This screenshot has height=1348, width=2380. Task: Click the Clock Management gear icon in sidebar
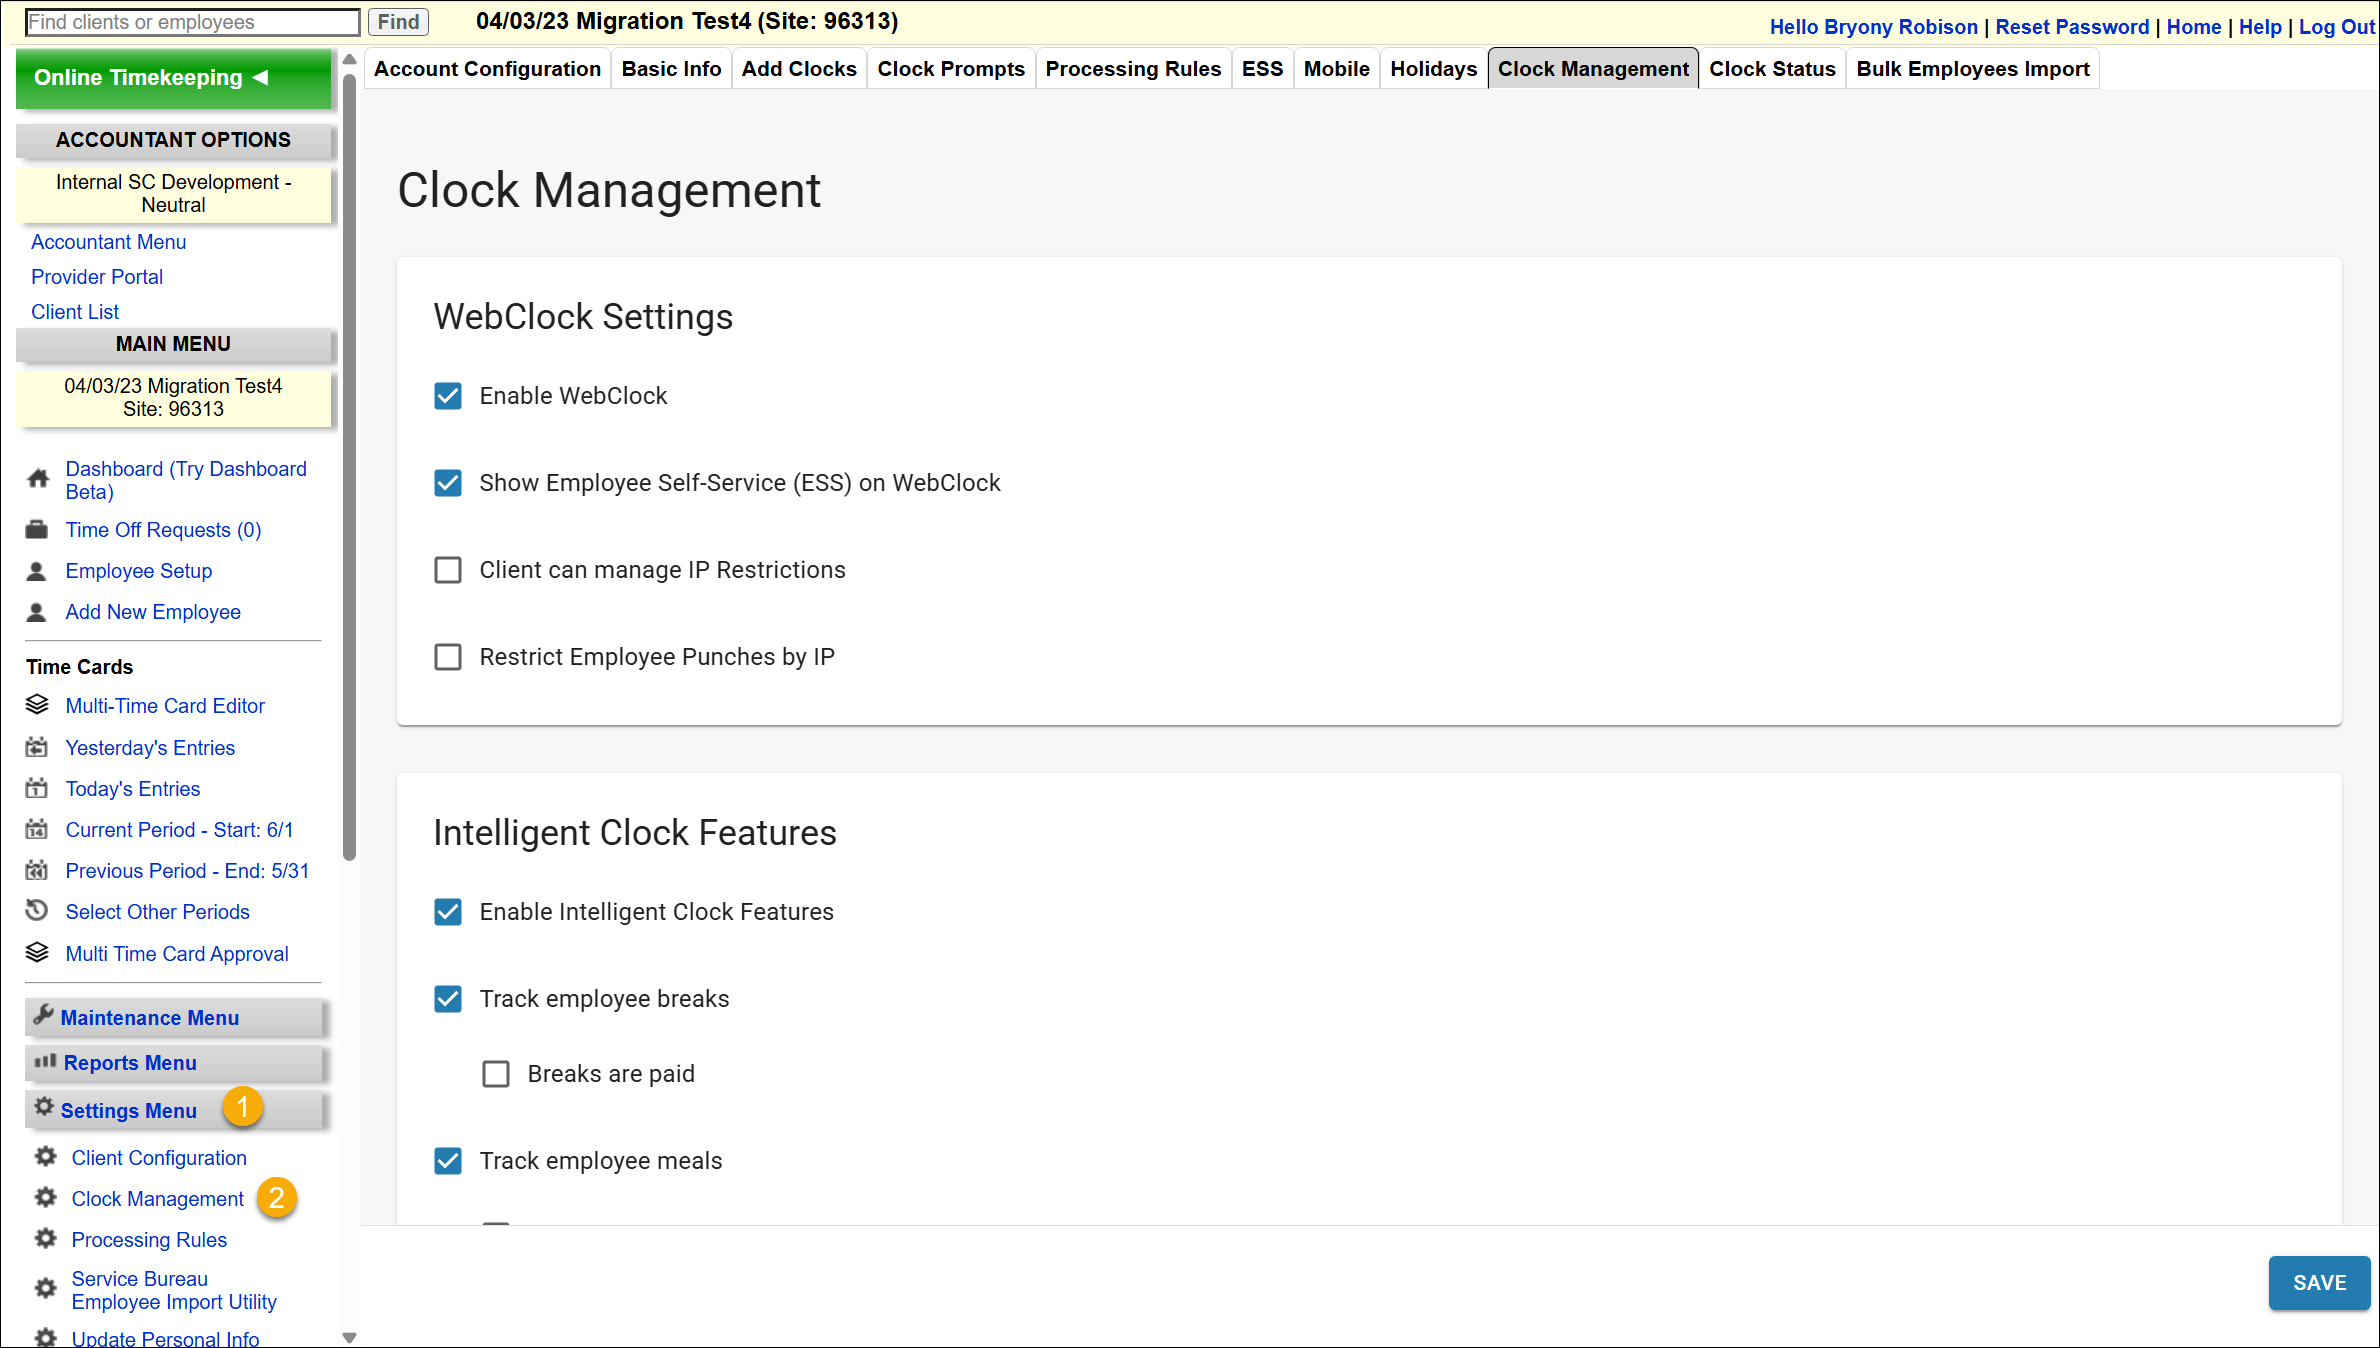pyautogui.click(x=46, y=1198)
